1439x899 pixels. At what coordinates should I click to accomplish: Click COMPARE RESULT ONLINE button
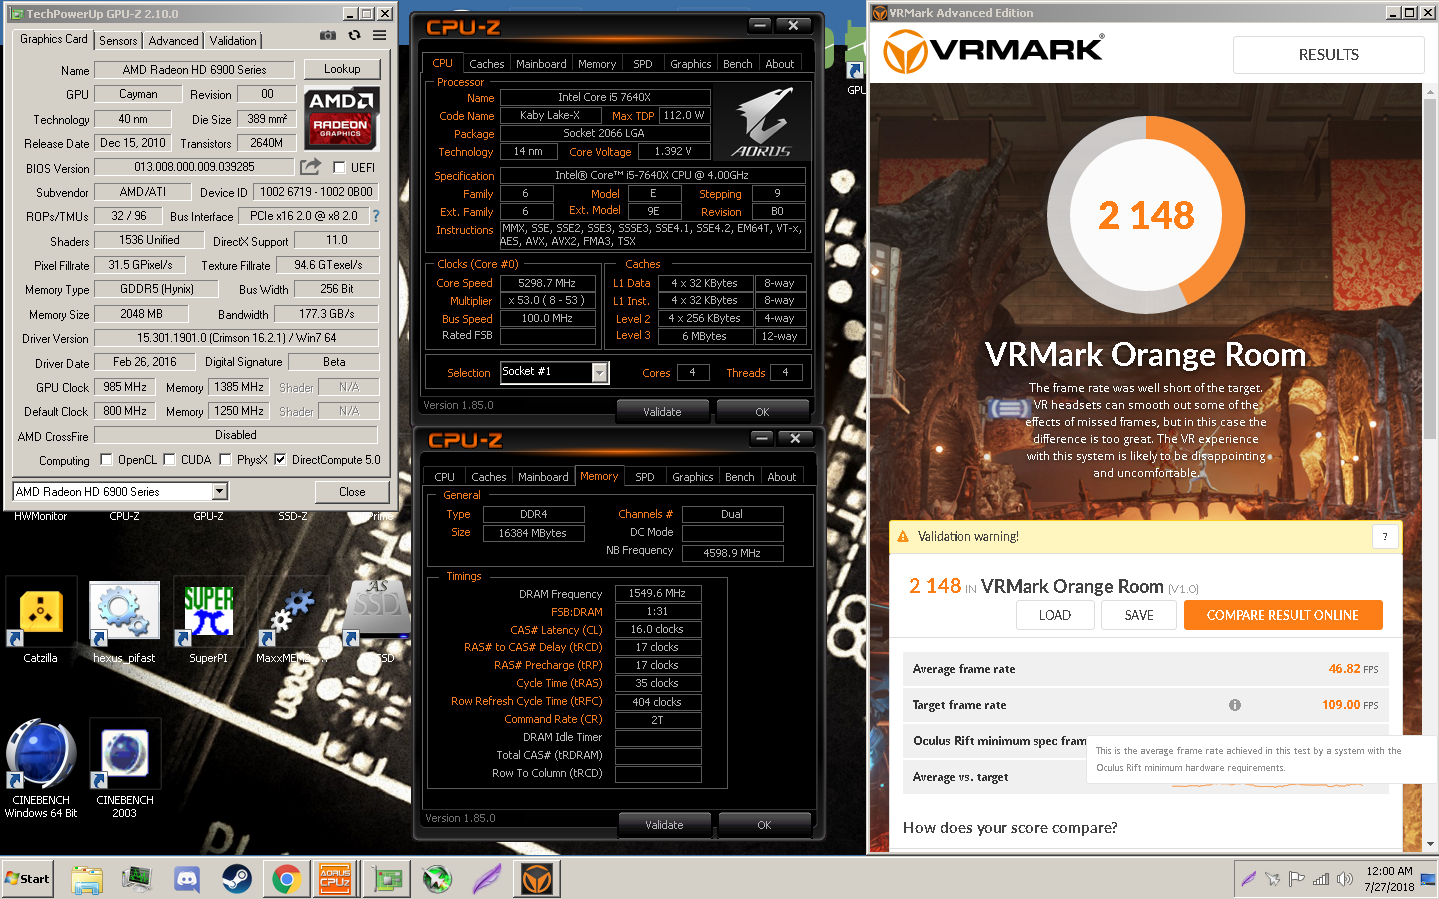pyautogui.click(x=1283, y=615)
